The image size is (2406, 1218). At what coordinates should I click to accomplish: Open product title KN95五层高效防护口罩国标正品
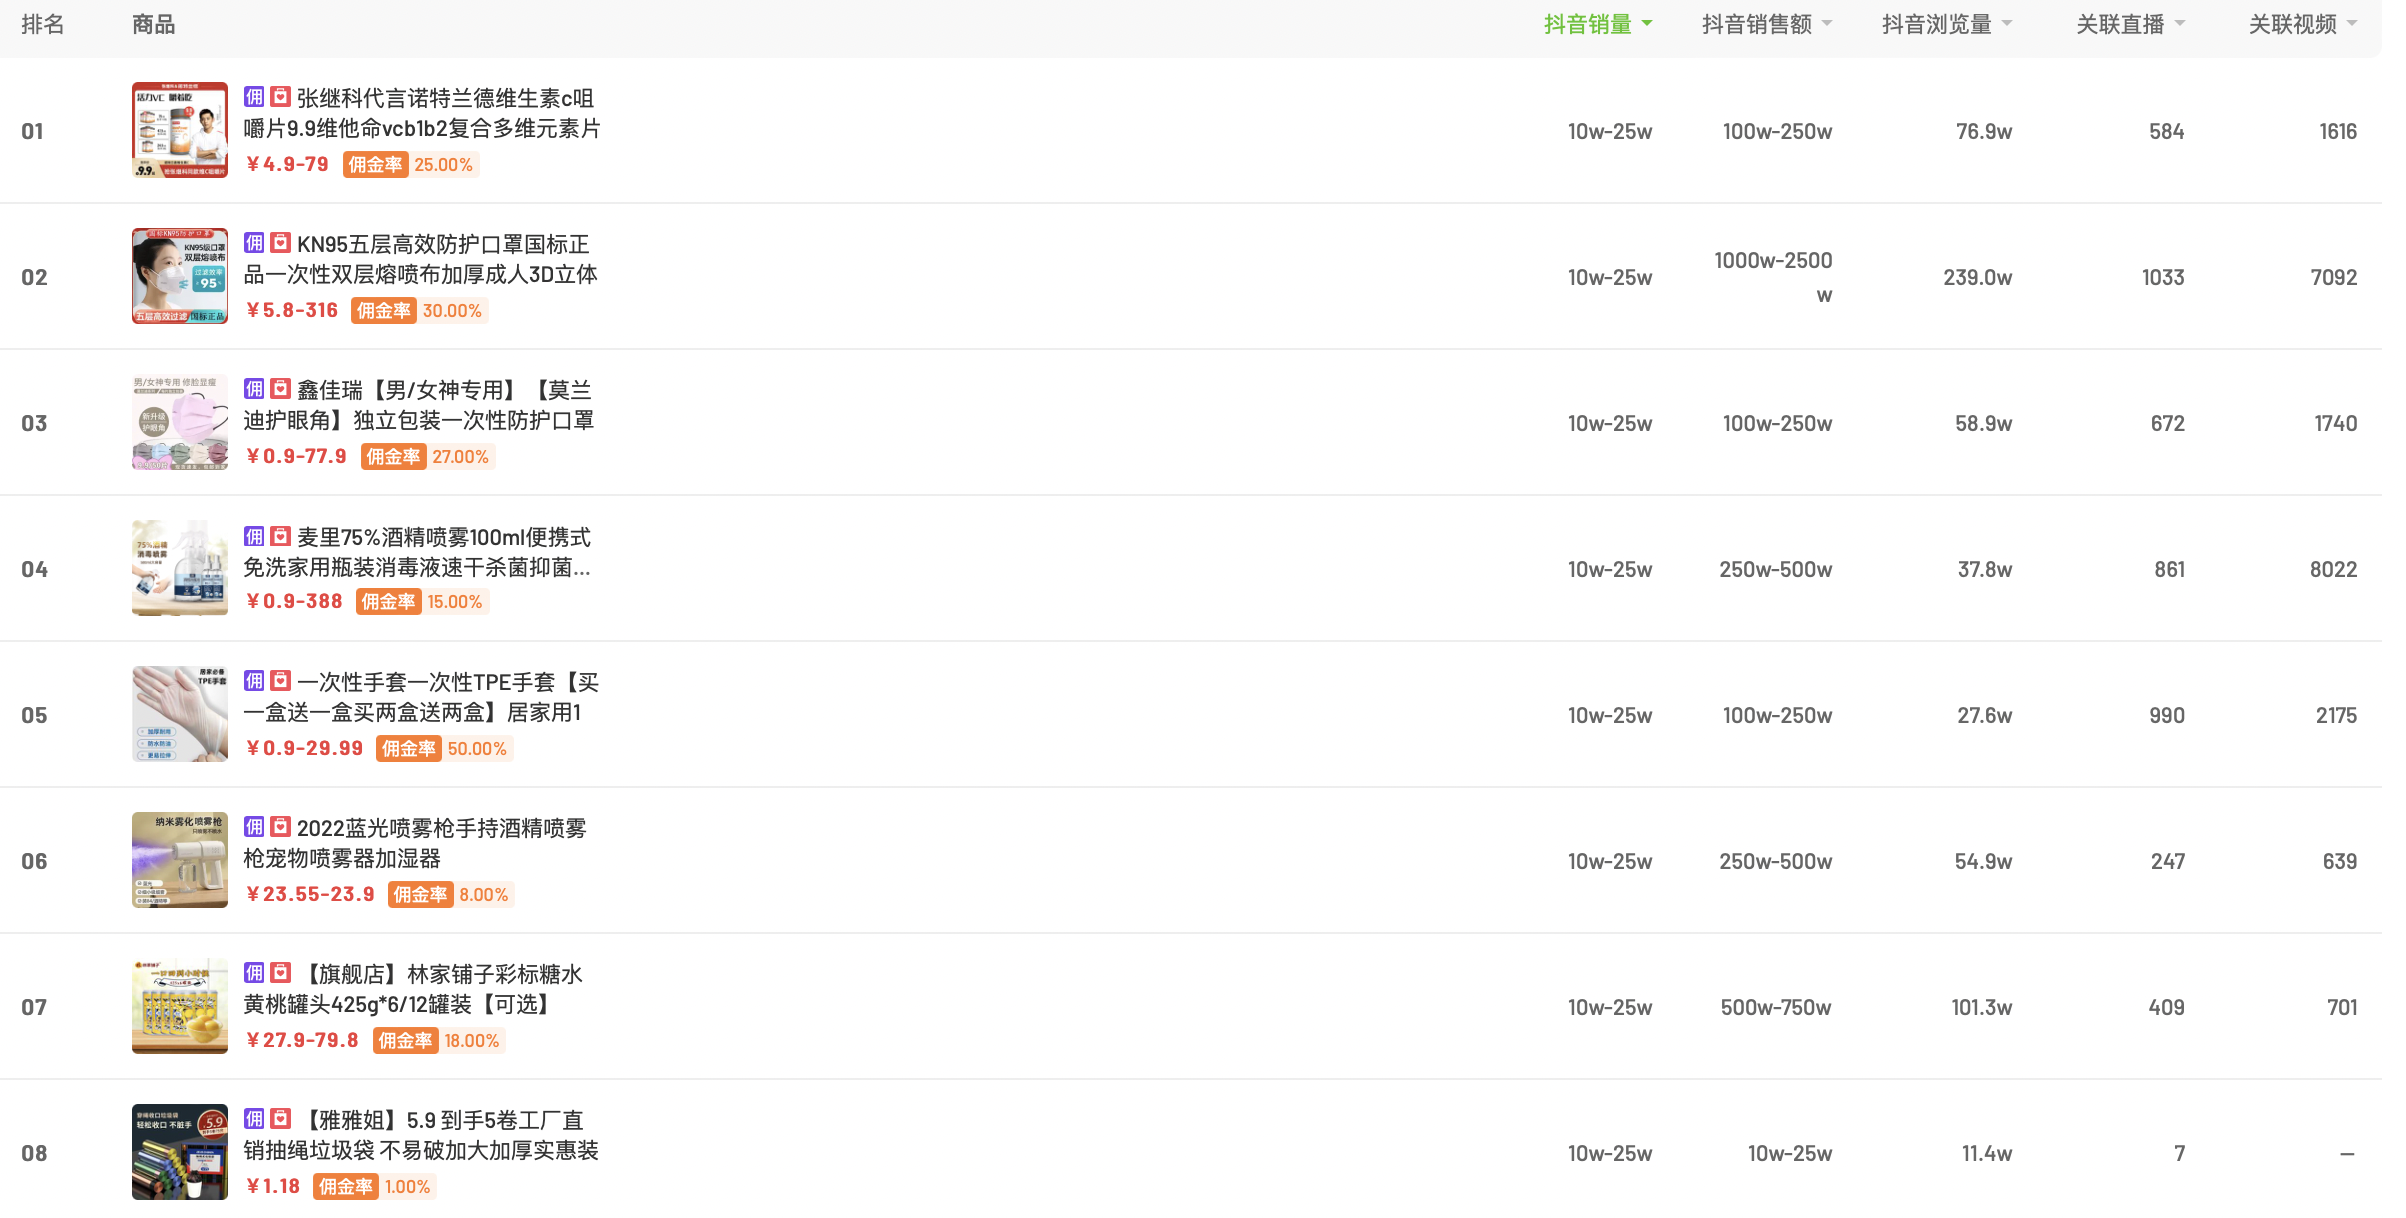[421, 259]
